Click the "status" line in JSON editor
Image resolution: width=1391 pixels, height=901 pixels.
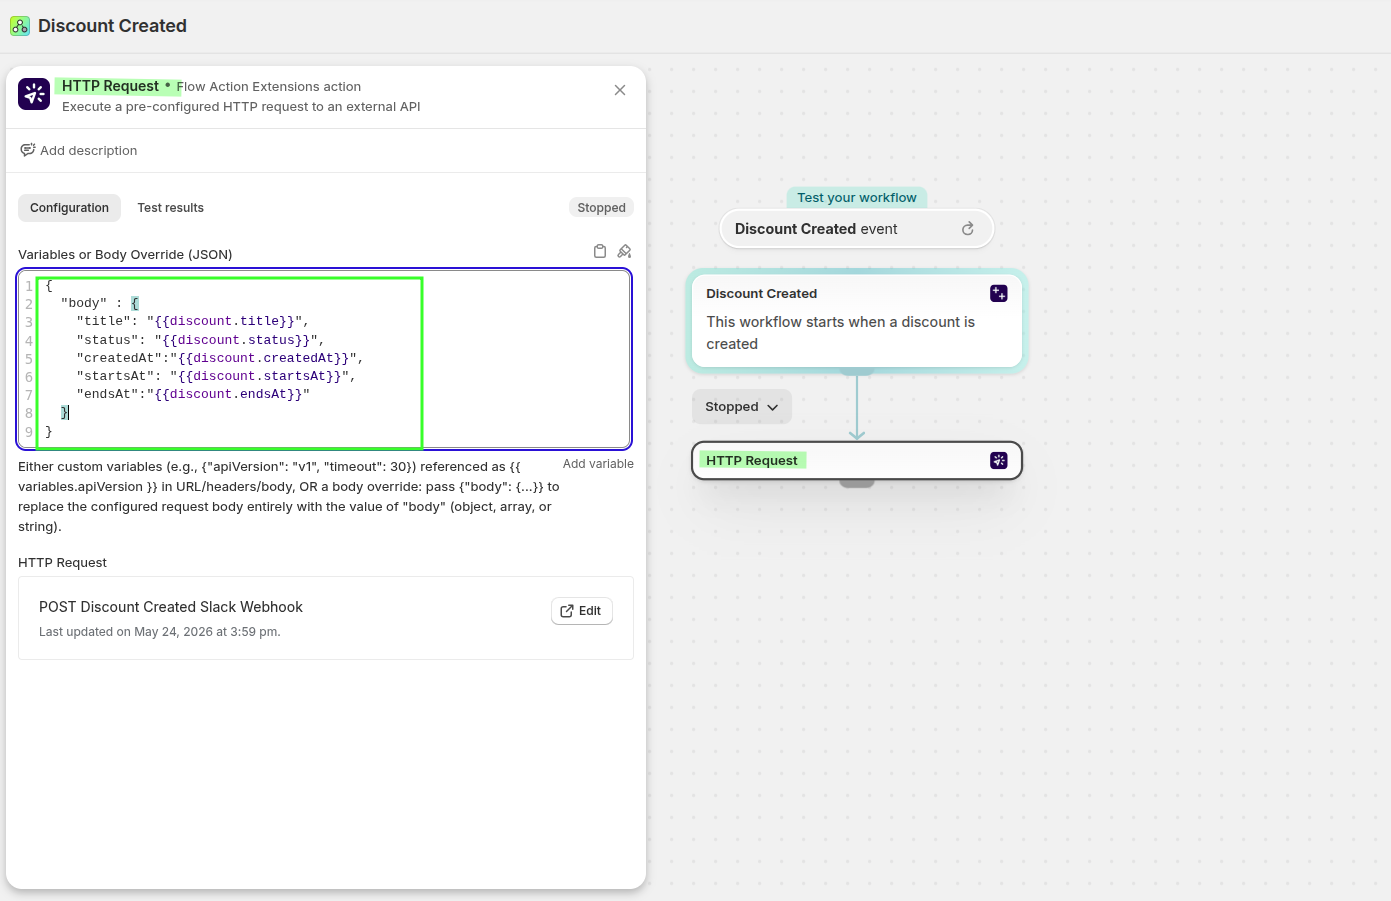[201, 340]
